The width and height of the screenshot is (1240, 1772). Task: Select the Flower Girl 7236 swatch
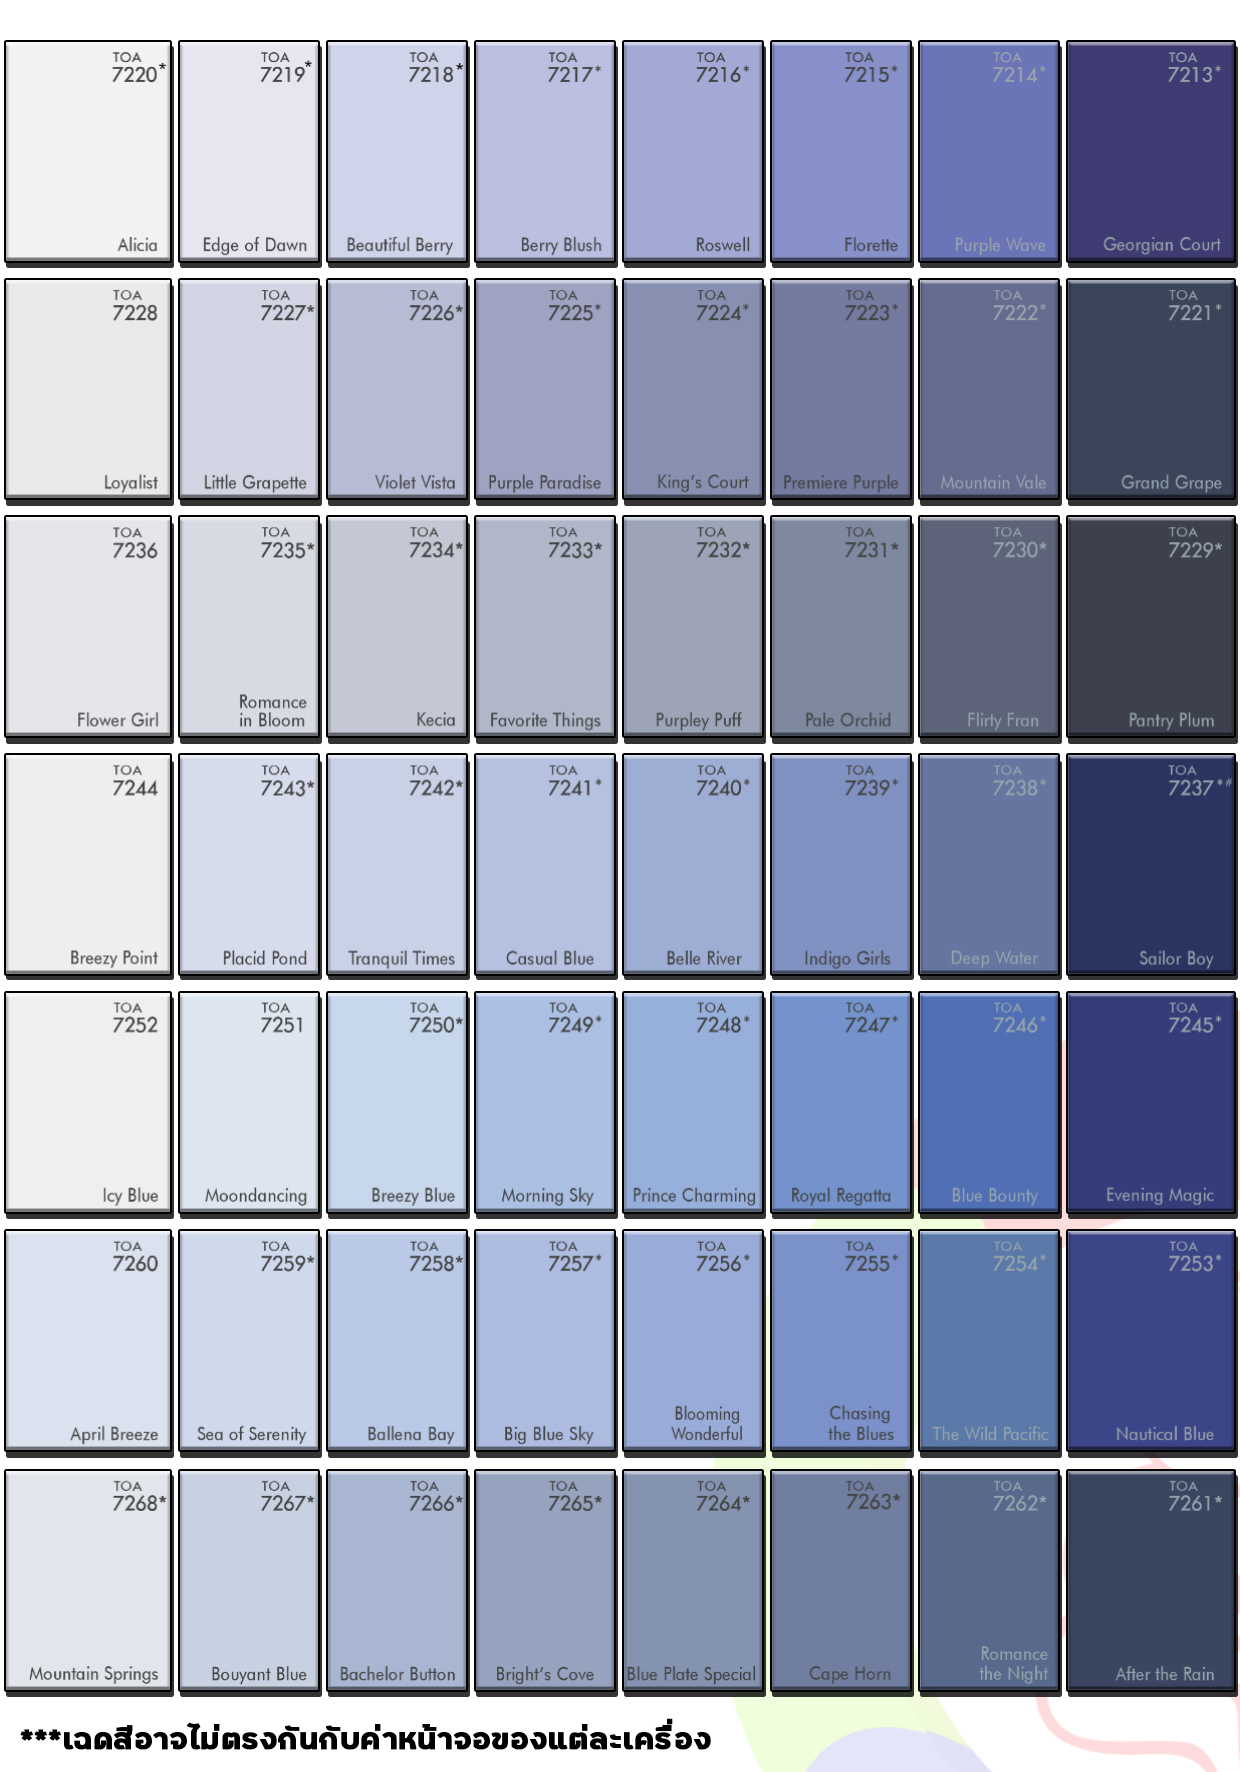tap(88, 627)
